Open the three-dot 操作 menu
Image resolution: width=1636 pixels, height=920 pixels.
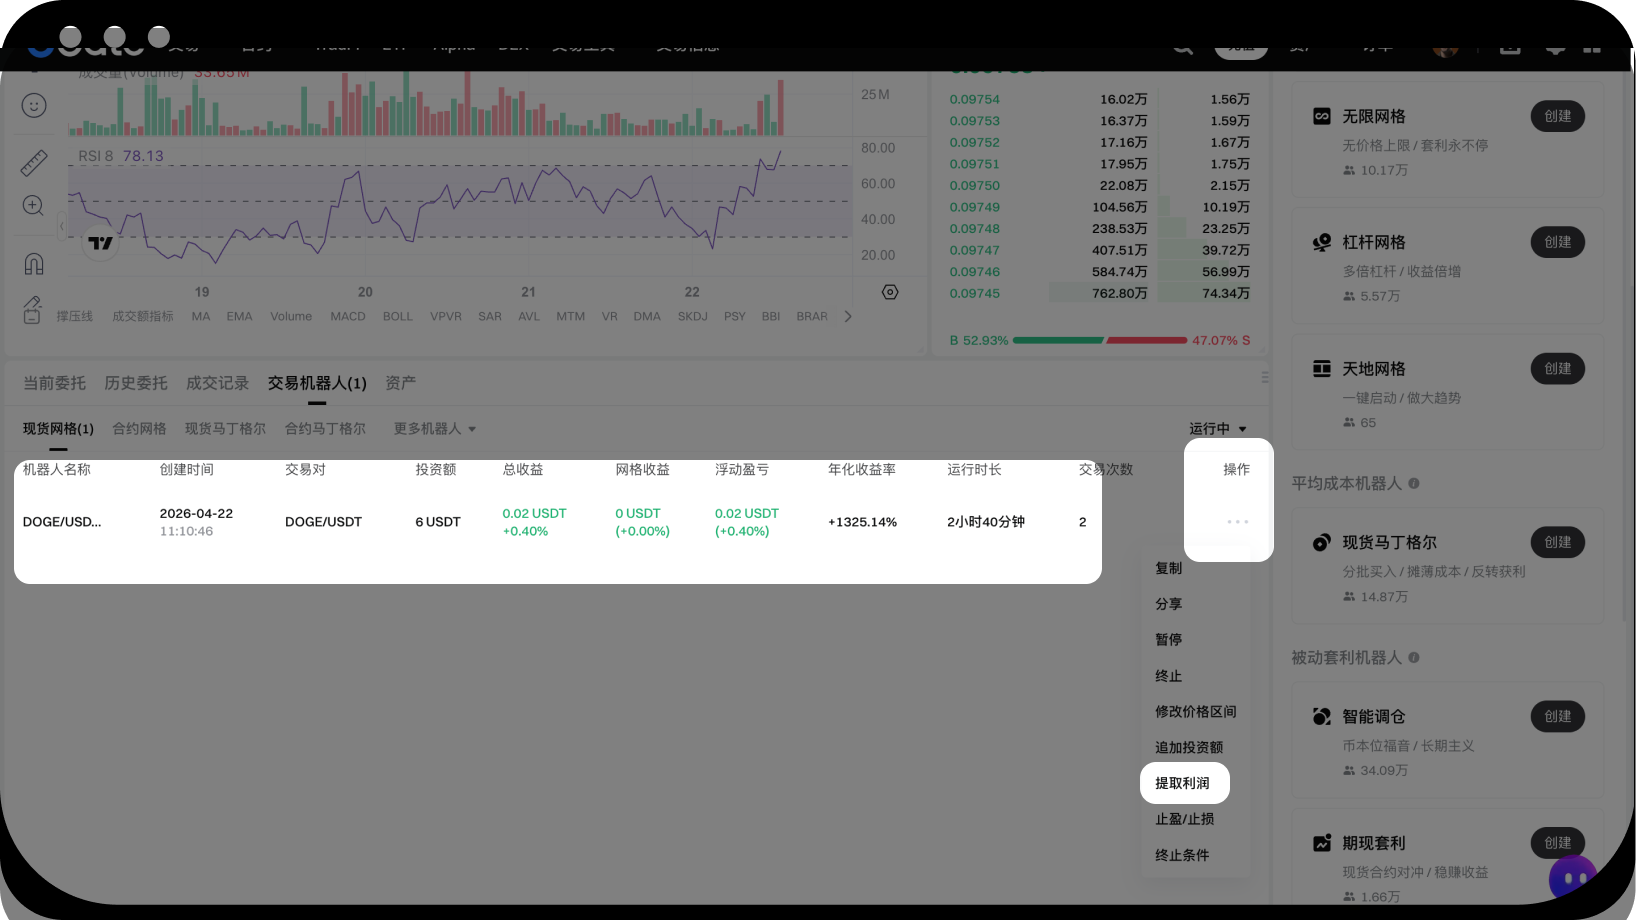tap(1237, 522)
